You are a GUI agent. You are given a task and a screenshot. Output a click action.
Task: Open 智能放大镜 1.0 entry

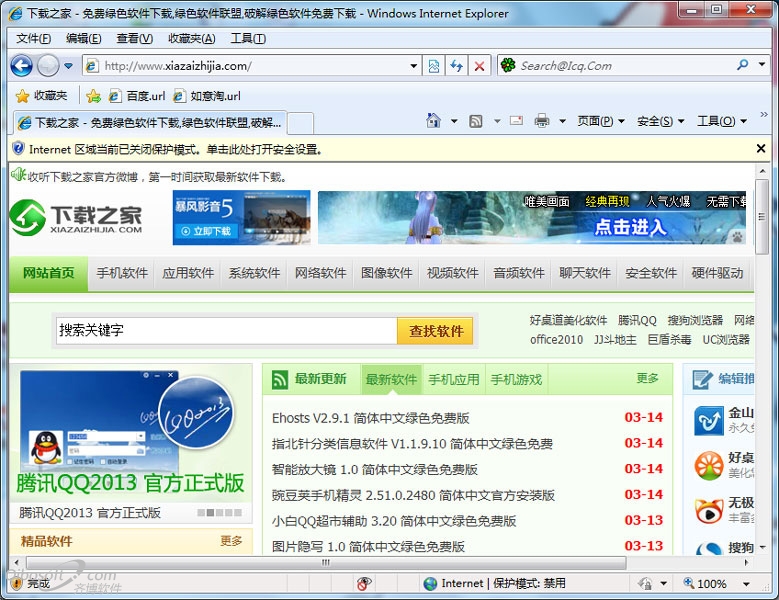coord(375,469)
